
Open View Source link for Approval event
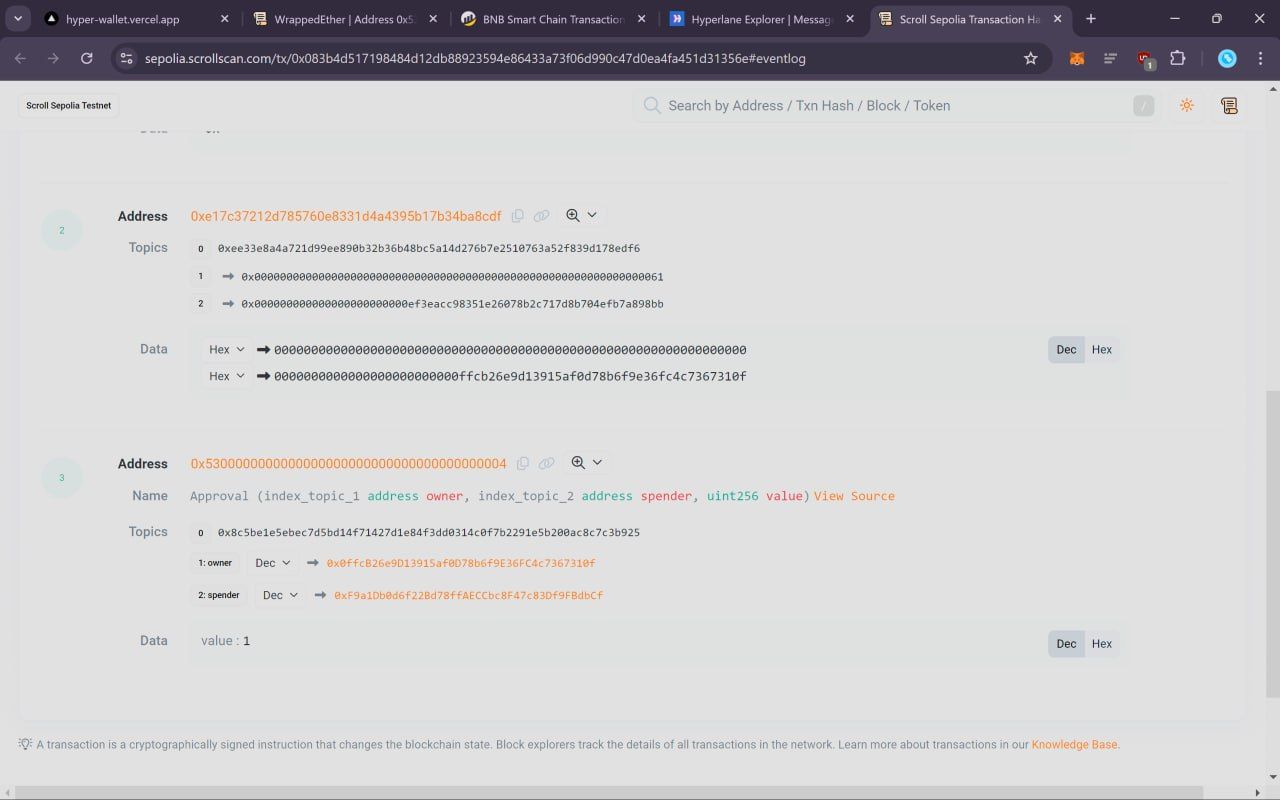click(854, 496)
